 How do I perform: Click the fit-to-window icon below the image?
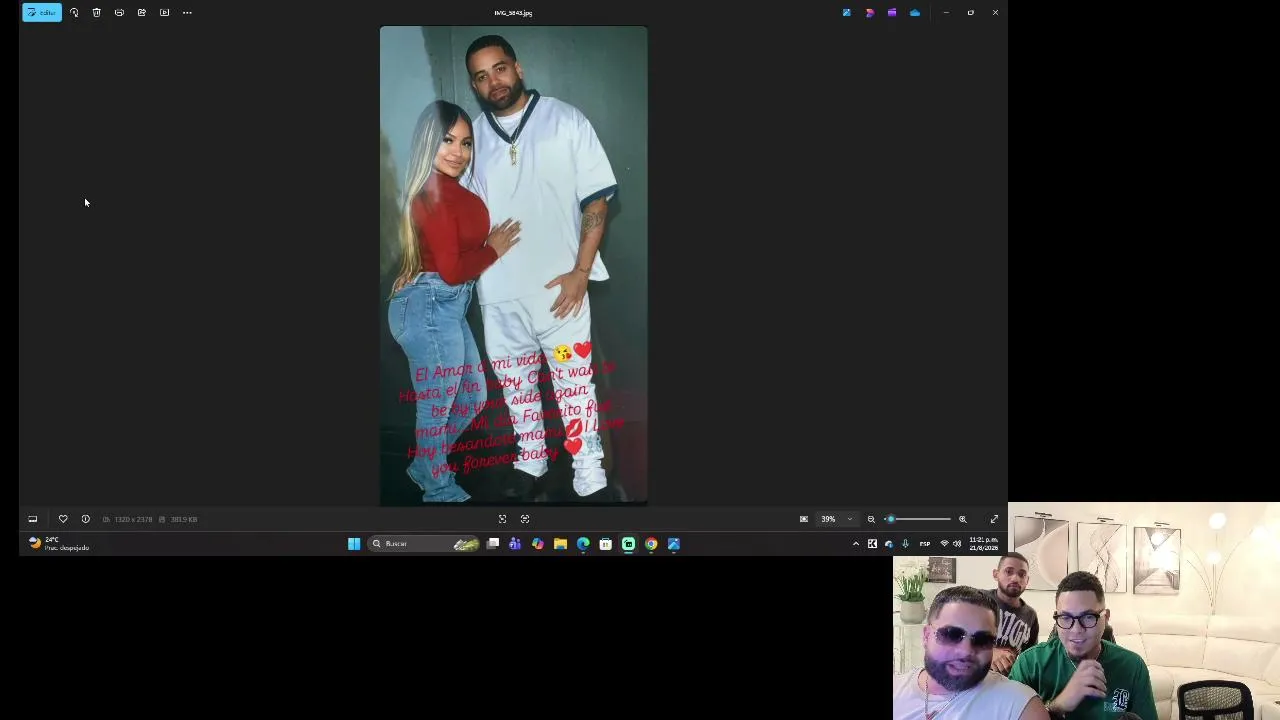click(502, 519)
